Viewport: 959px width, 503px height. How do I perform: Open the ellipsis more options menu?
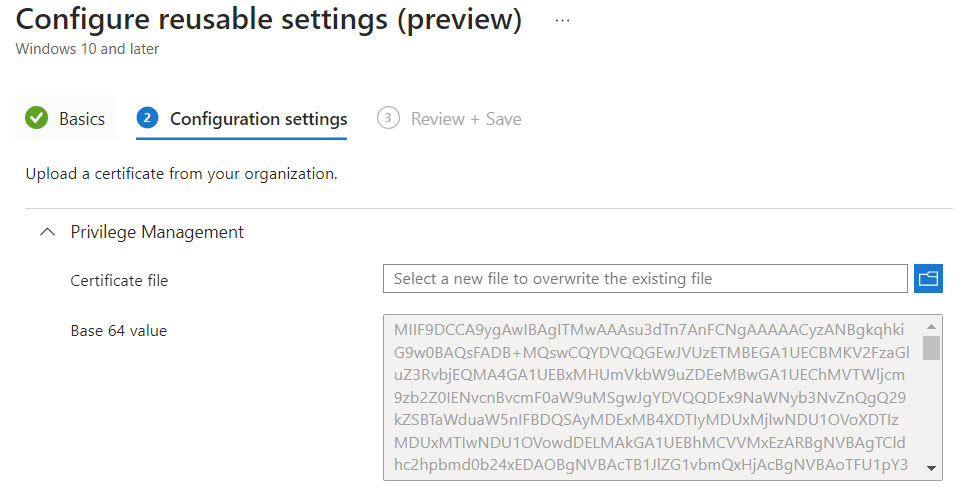pos(562,20)
